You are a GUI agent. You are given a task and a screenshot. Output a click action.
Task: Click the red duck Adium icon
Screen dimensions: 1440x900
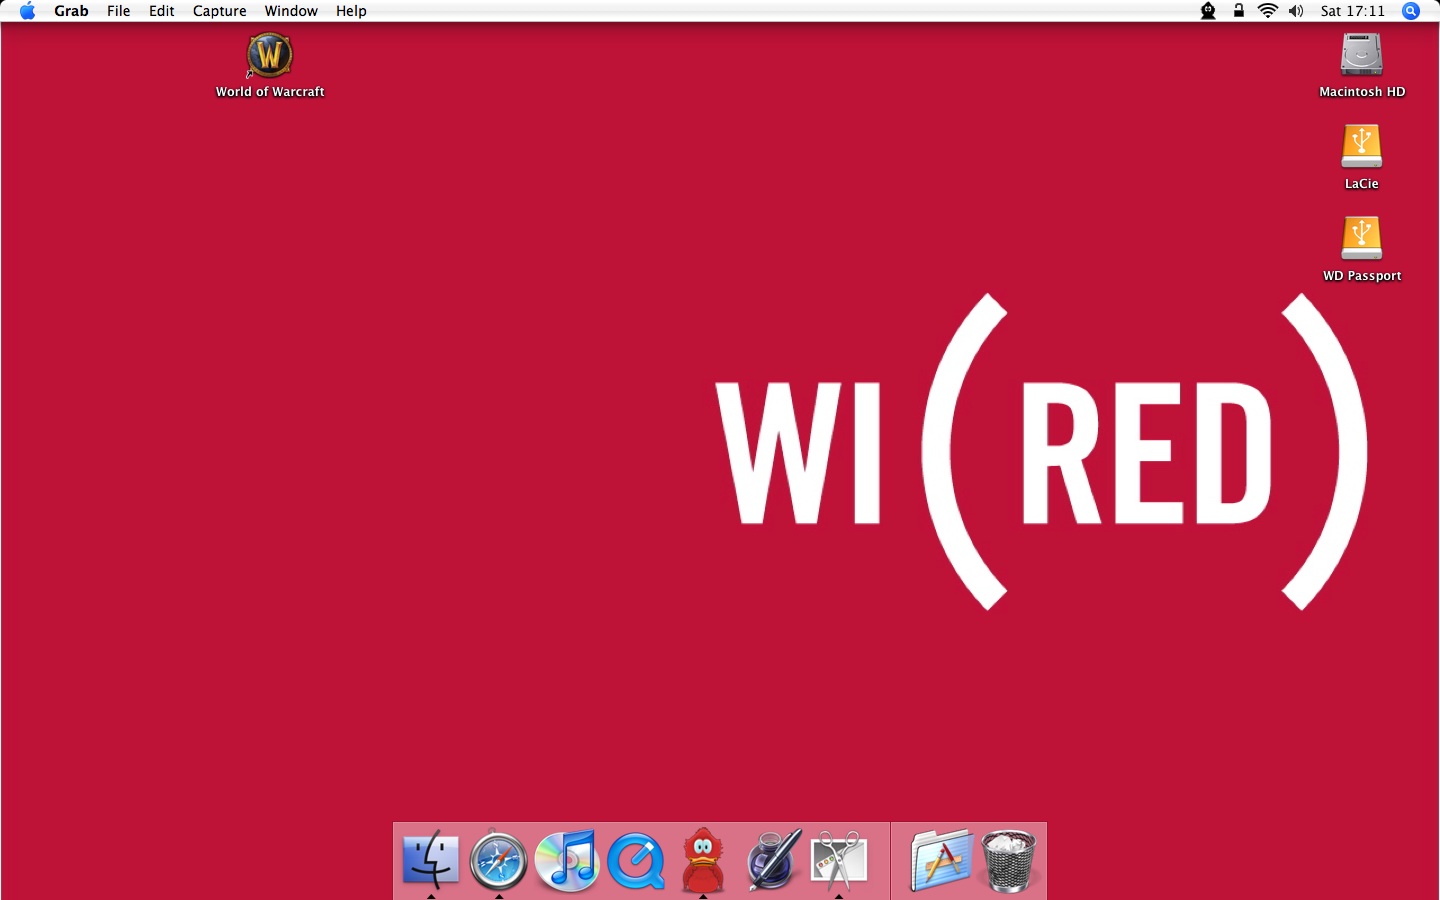tap(703, 860)
